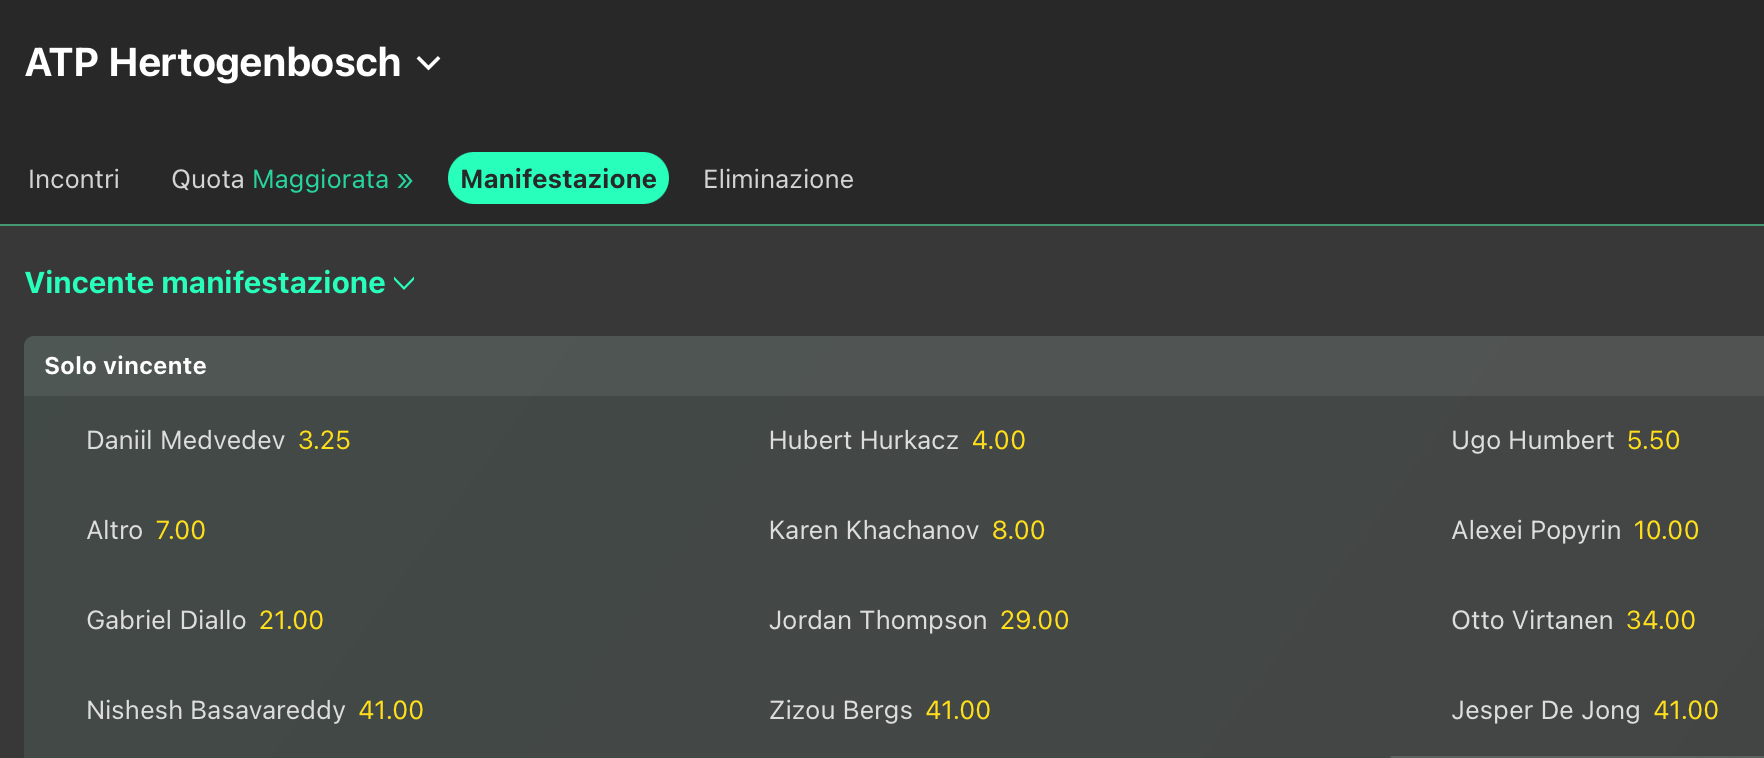
Task: Click the Quota Maggiorata double-arrow icon
Action: pos(405,180)
